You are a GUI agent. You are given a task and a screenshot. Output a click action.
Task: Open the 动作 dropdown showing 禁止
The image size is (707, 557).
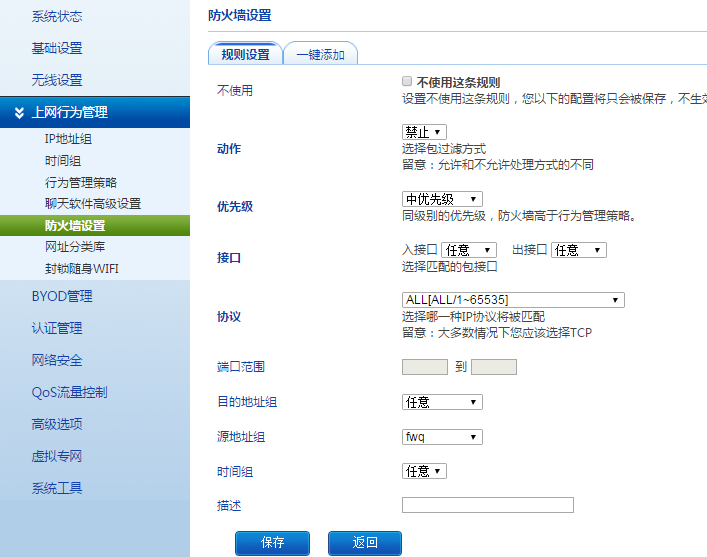424,132
